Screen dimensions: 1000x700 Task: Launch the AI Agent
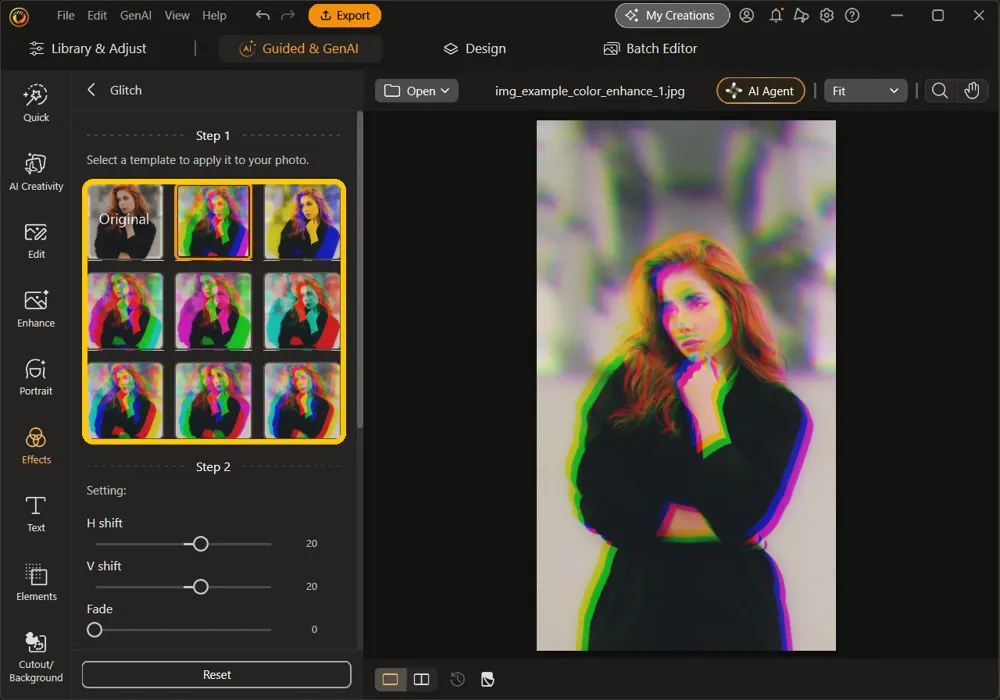(x=761, y=91)
